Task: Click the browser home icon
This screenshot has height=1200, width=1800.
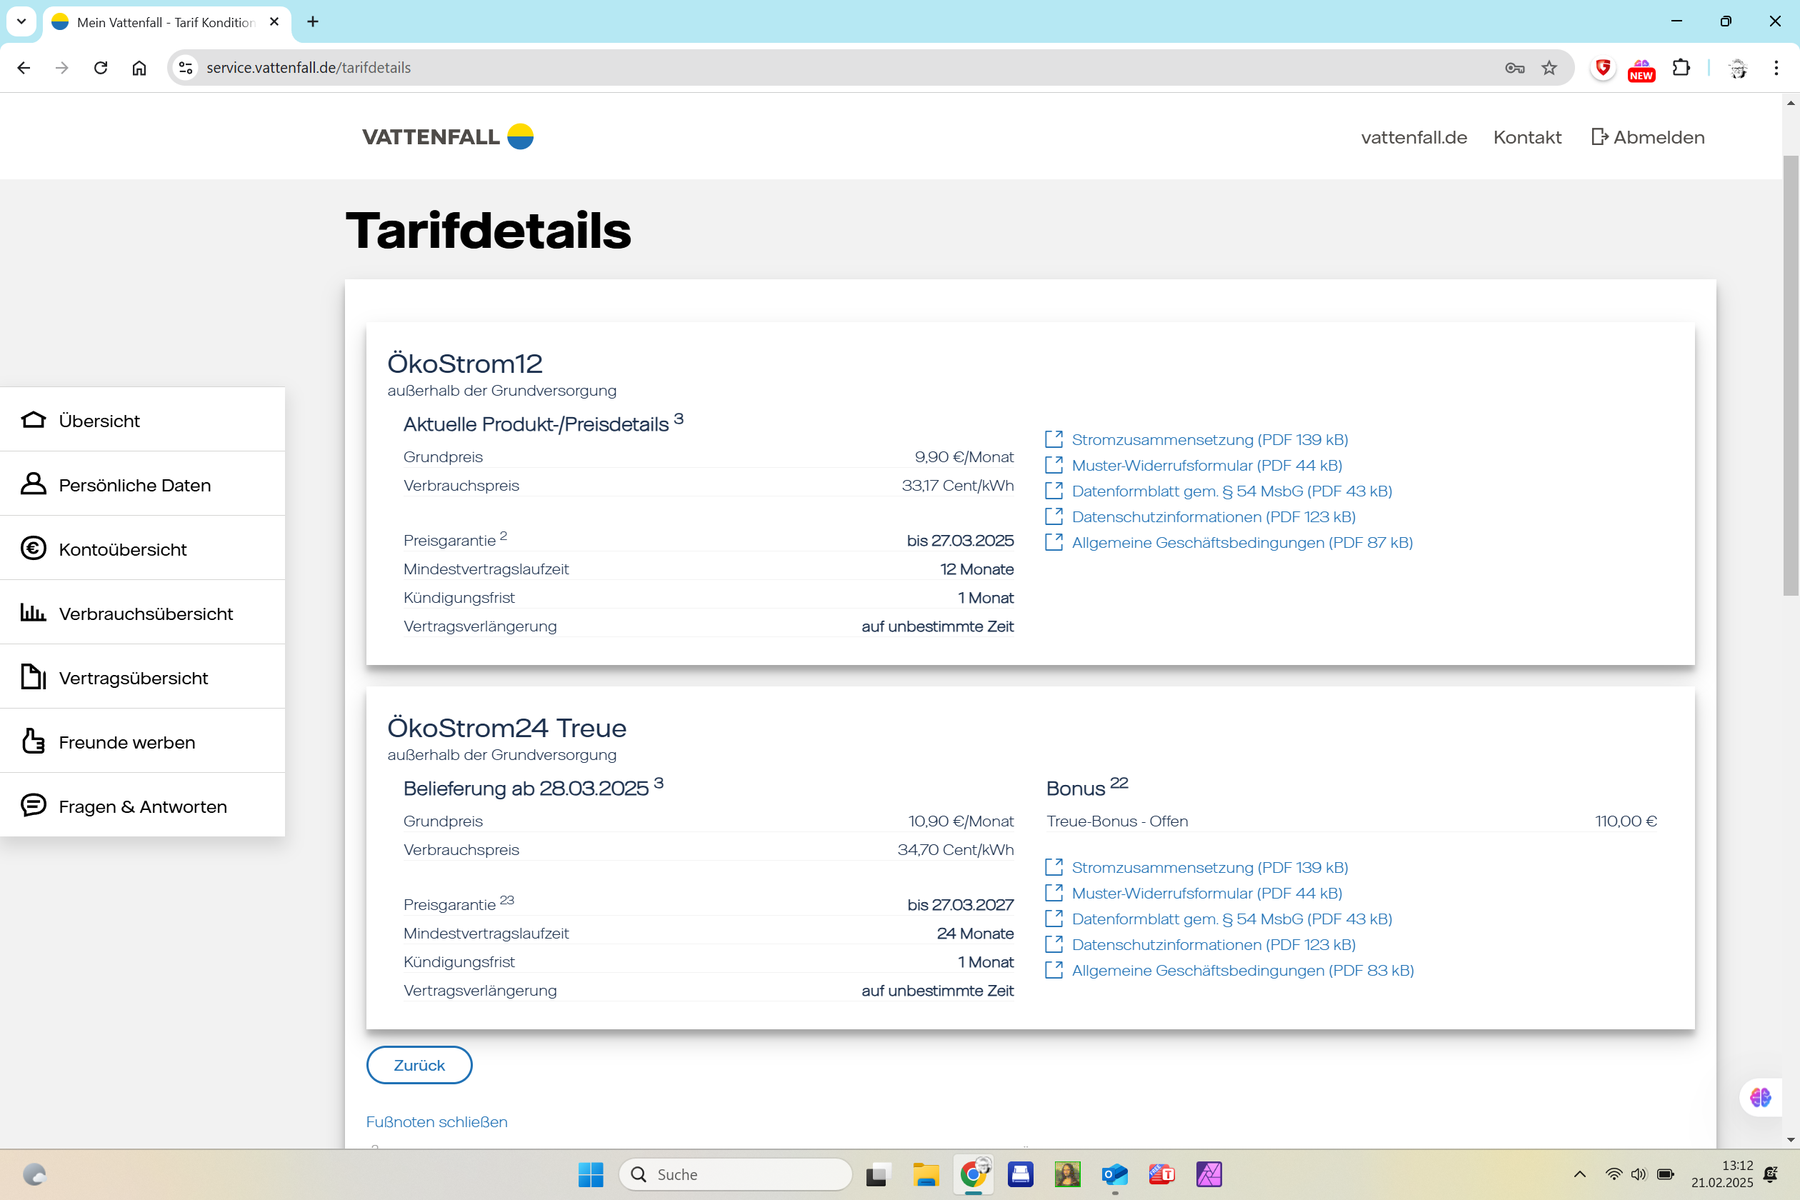Action: tap(139, 68)
